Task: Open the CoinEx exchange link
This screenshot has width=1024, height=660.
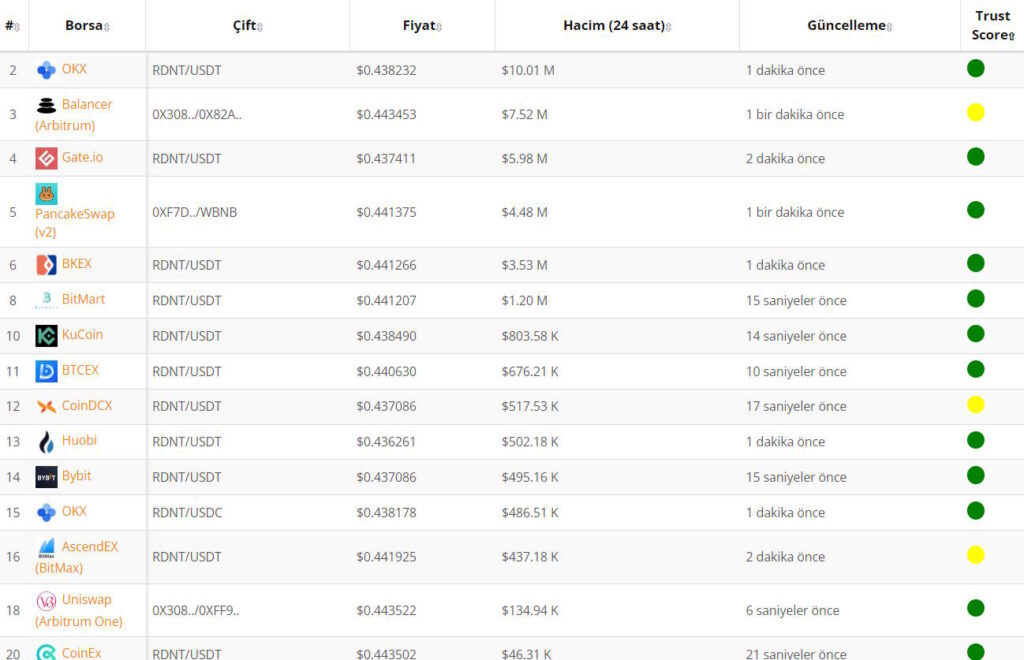Action: pos(82,652)
